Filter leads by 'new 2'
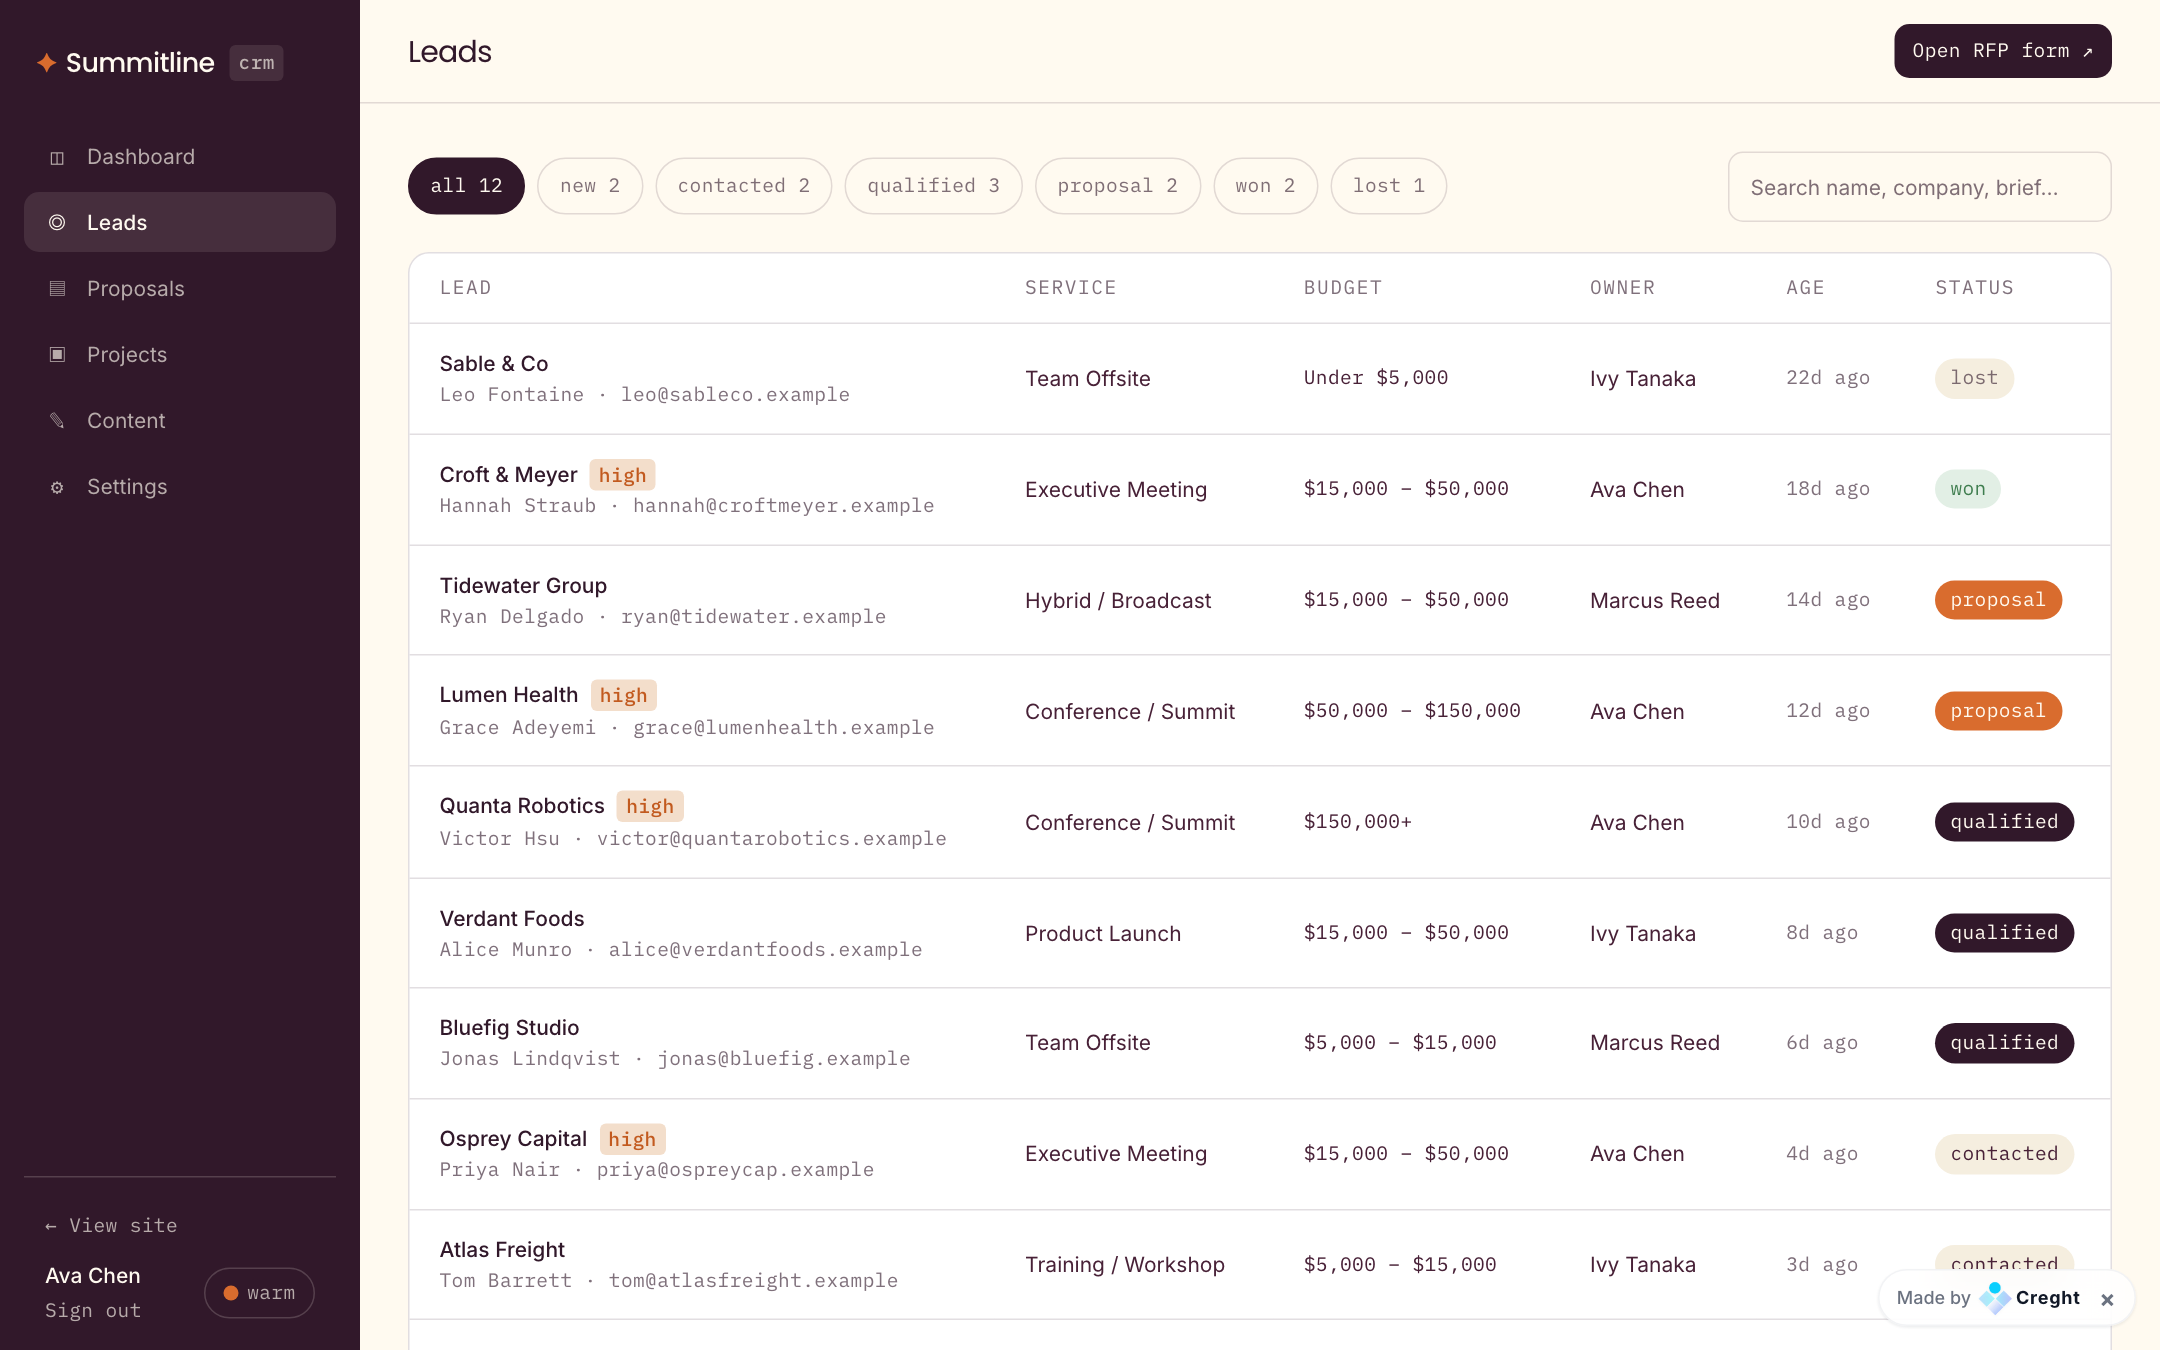 (590, 186)
